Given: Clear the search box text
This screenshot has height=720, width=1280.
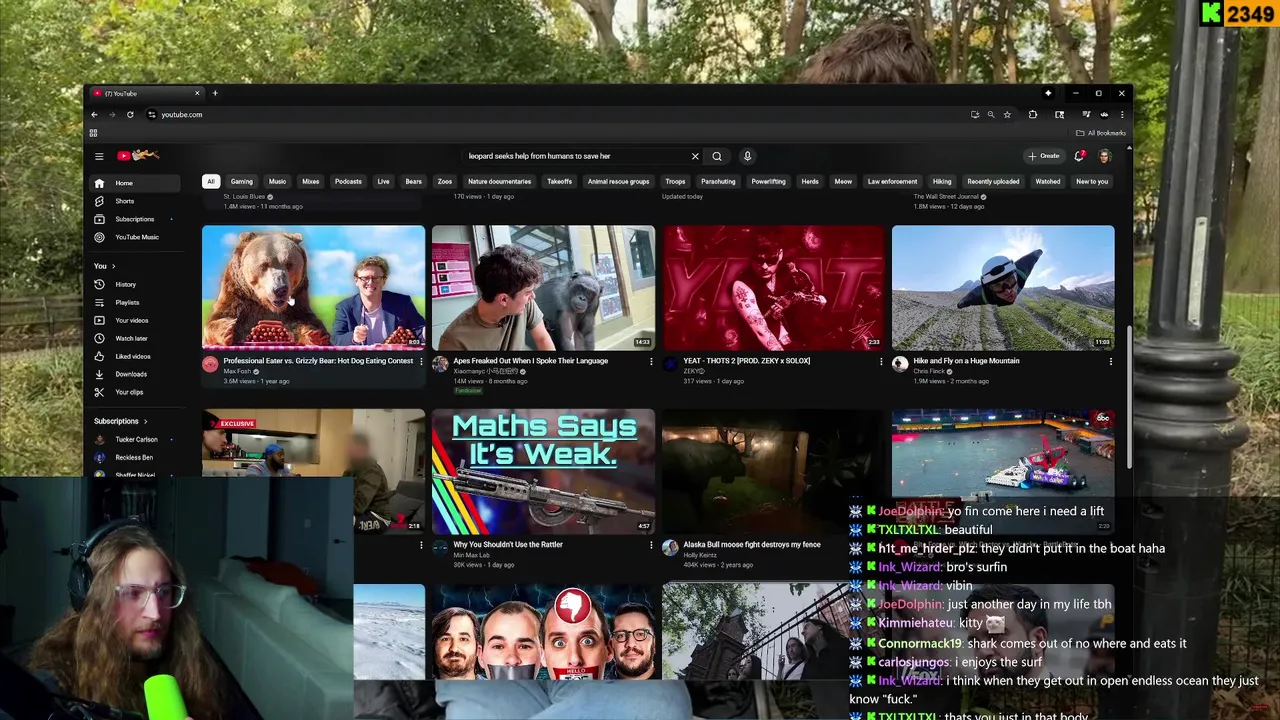Looking at the screenshot, I should tap(695, 156).
